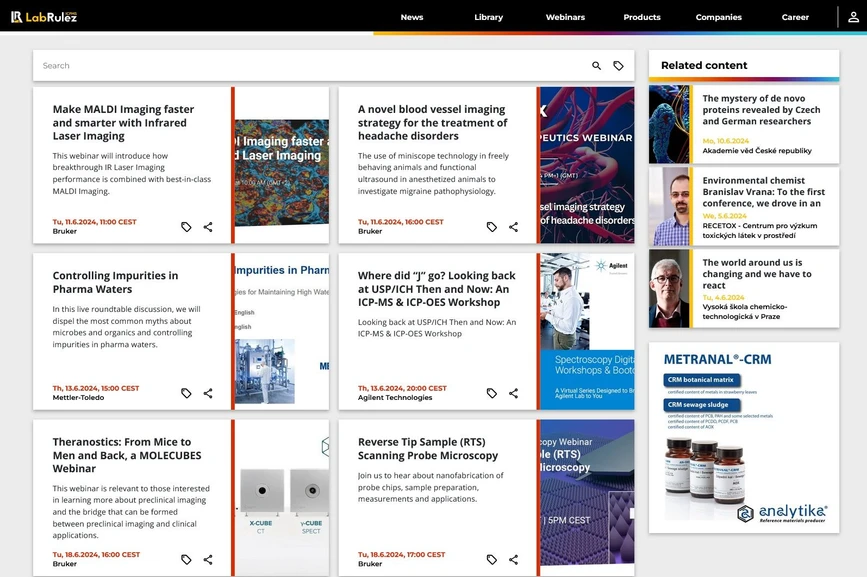This screenshot has height=577, width=867.
Task: Go to the Career page
Action: tap(795, 17)
